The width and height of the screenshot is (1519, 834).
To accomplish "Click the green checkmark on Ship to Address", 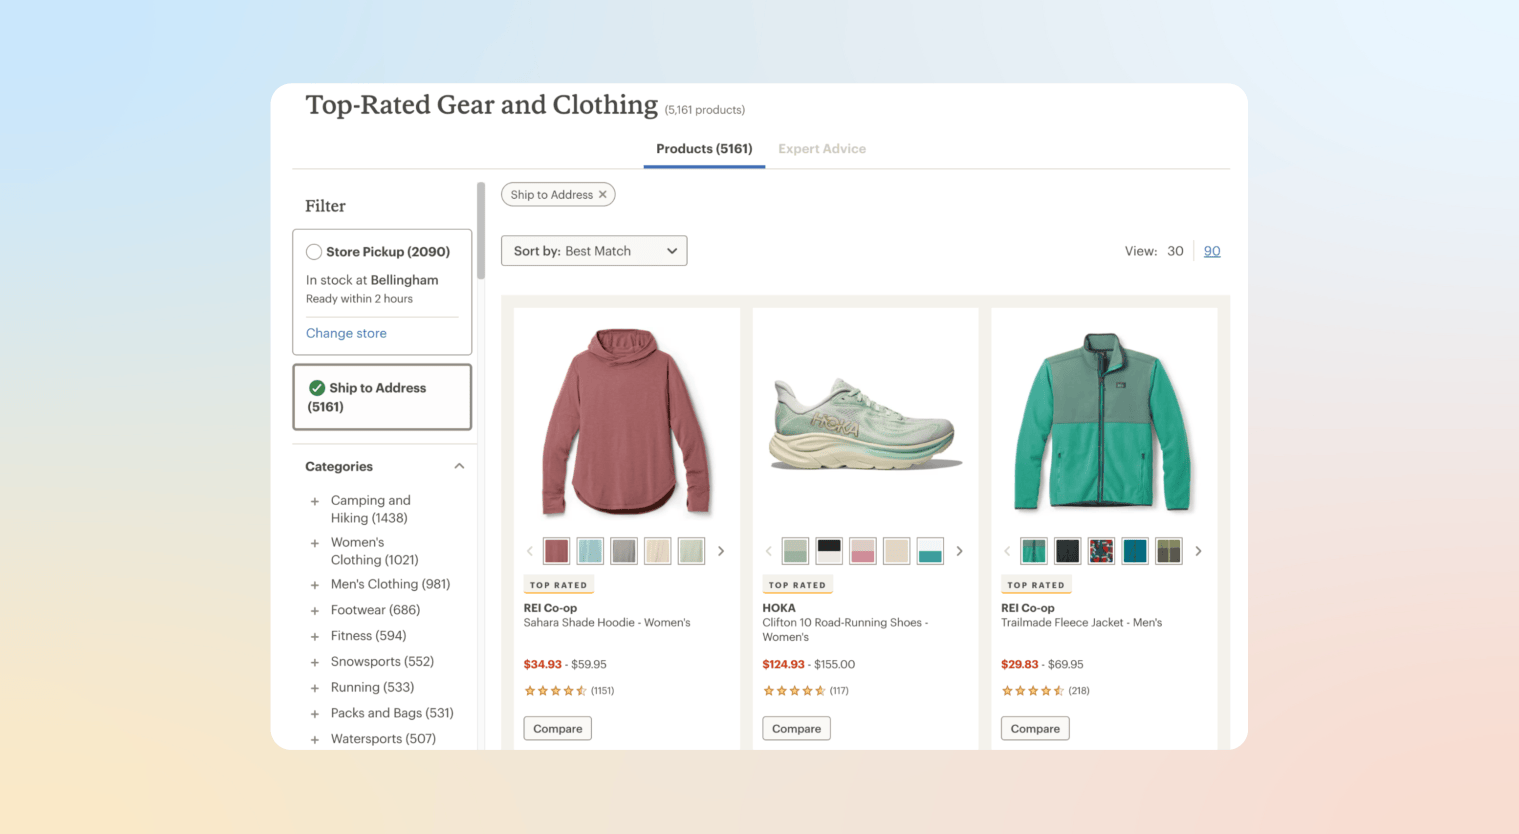I will point(314,388).
